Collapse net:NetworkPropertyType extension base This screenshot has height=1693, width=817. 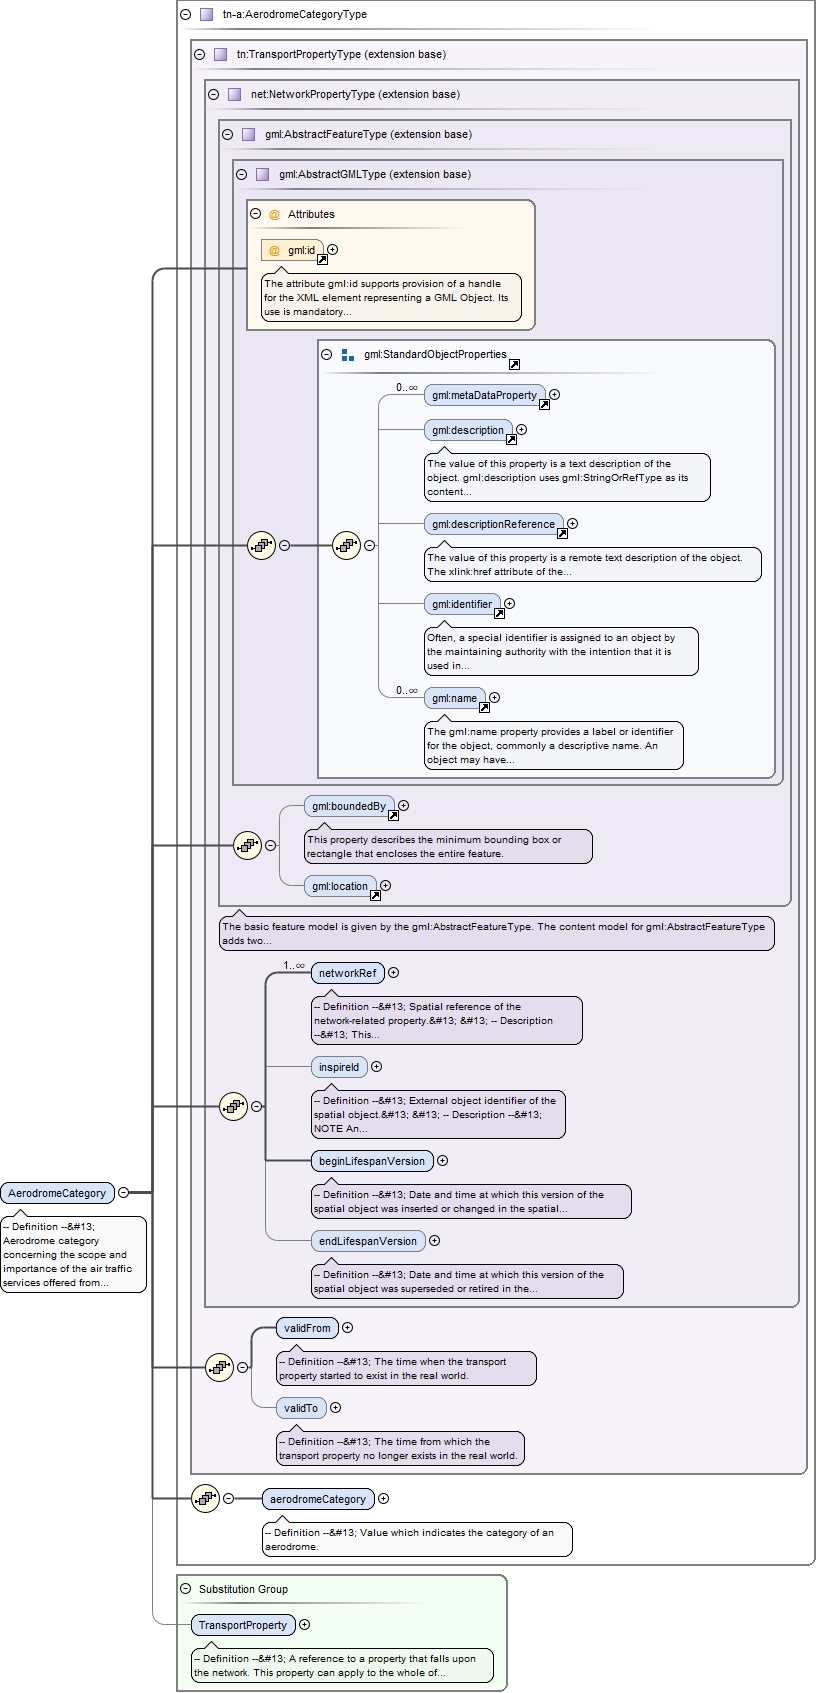(x=214, y=95)
